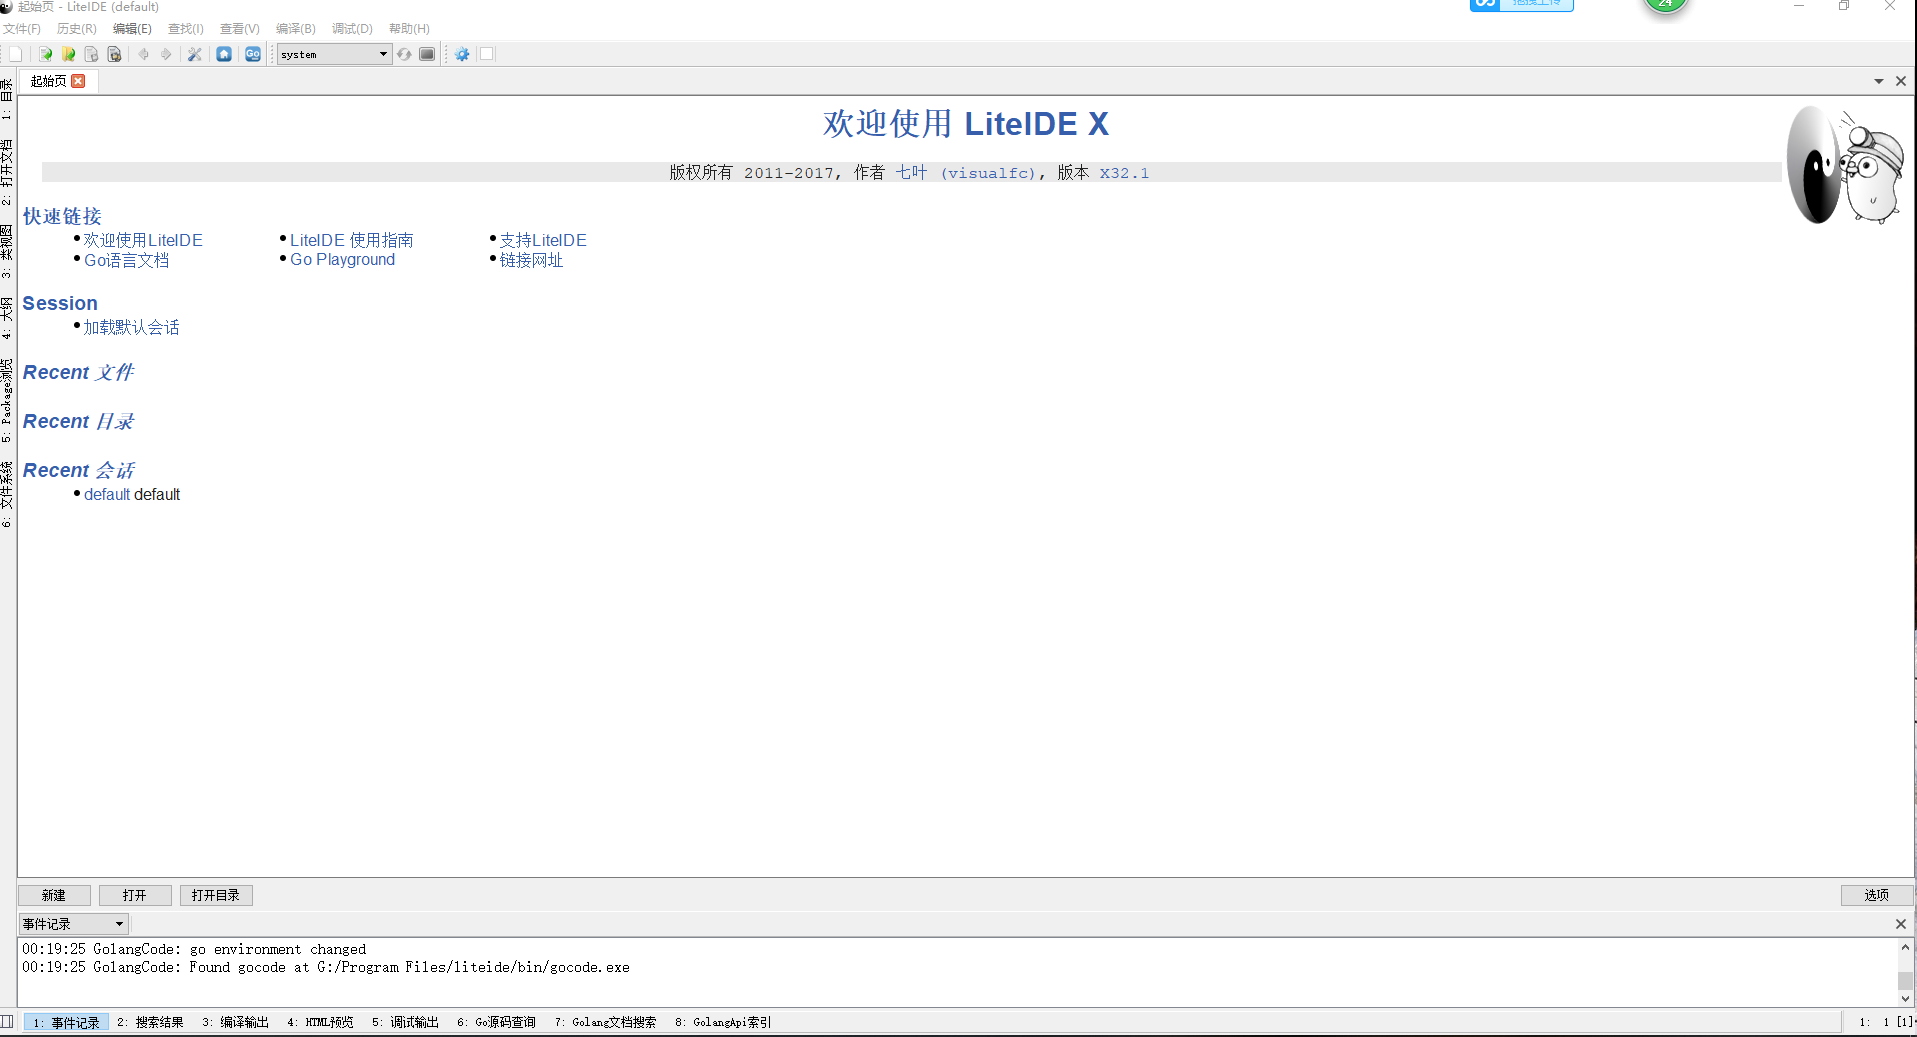Open options via wrench-screwdriver icon
Screen dimensions: 1917x1037
click(195, 54)
